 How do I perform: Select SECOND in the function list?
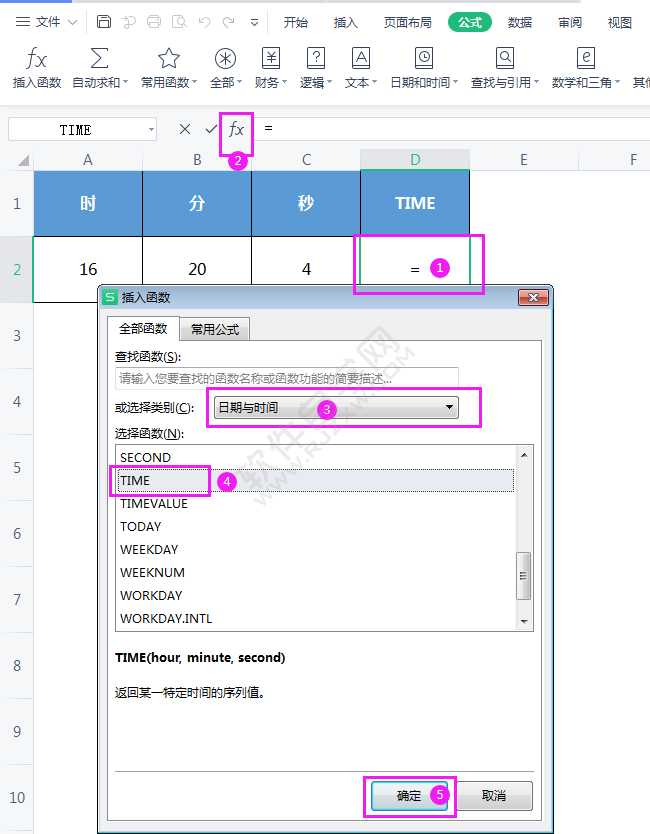316,457
